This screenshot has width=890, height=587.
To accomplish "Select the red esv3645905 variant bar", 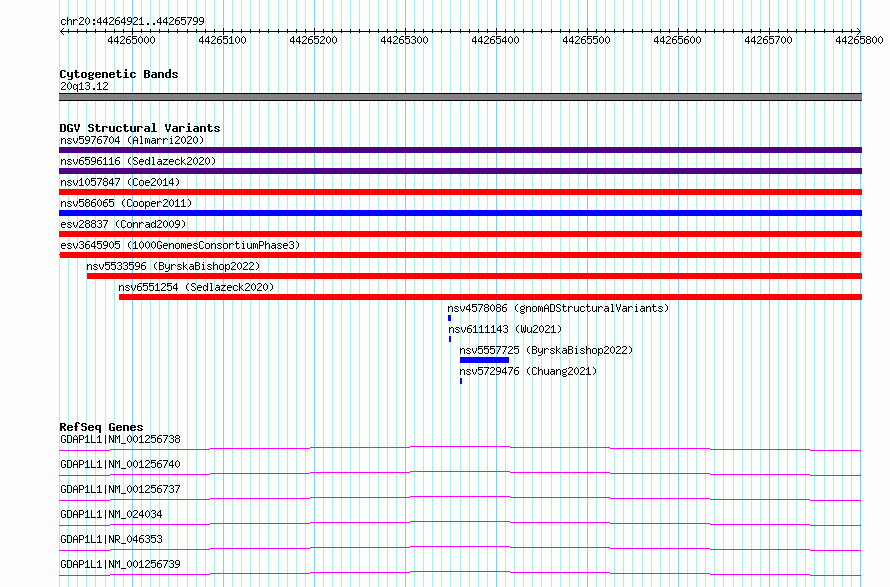I will (460, 255).
